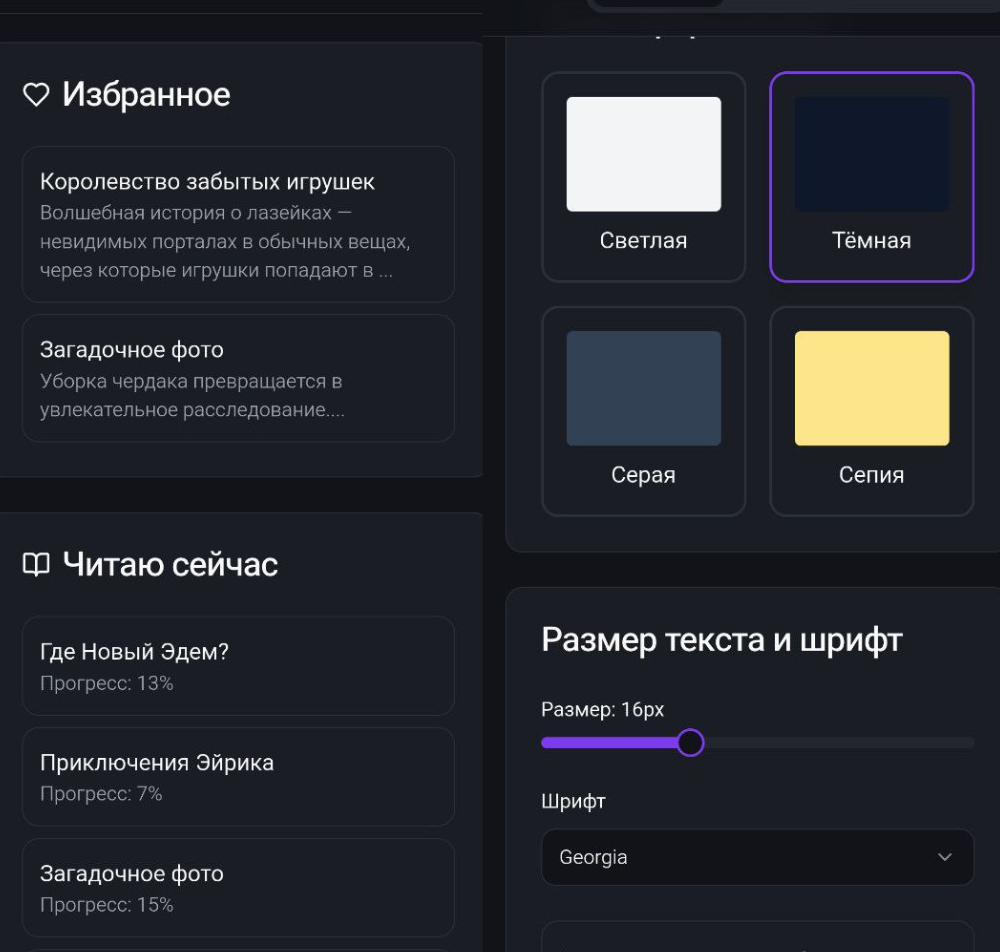Click the Размер текста и шрифт heading
The width and height of the screenshot is (1000, 952).
coord(721,640)
